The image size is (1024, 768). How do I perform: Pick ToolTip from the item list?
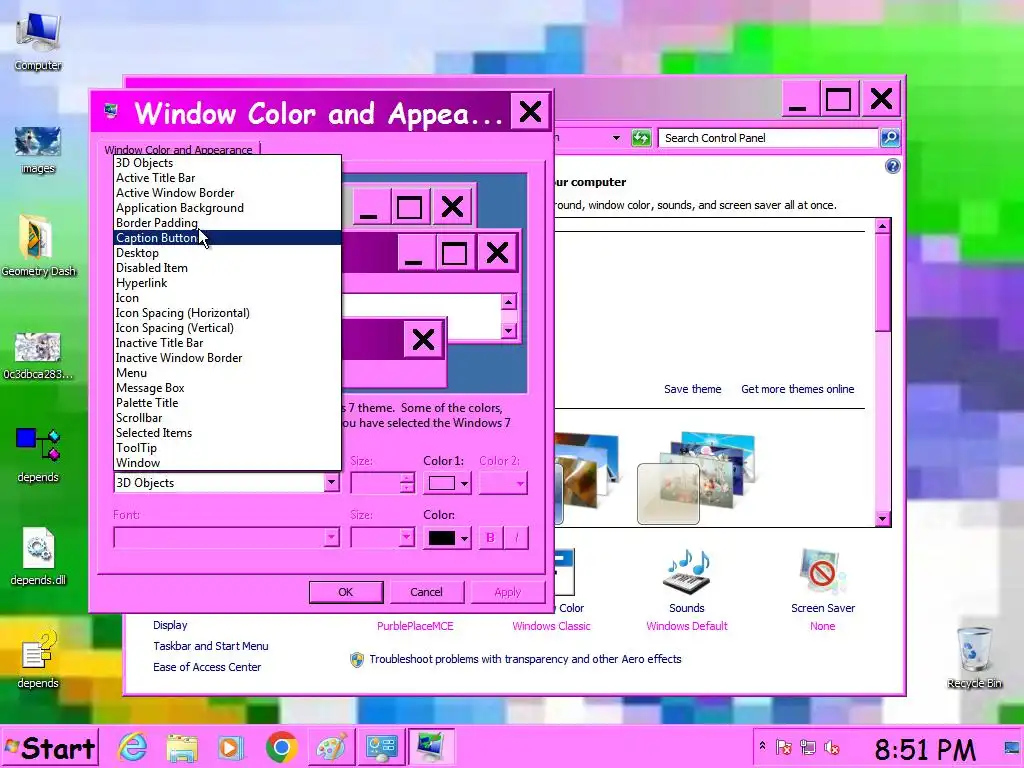(x=227, y=448)
